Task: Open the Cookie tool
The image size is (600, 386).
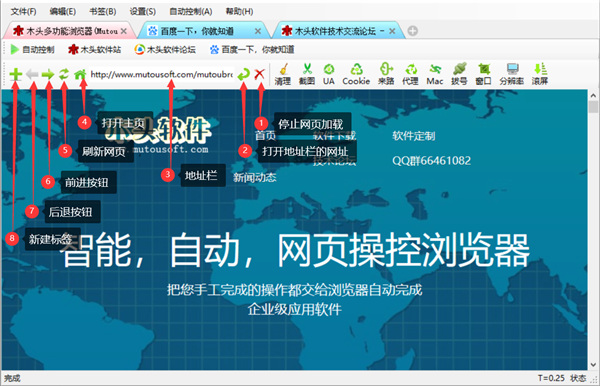Action: 356,74
